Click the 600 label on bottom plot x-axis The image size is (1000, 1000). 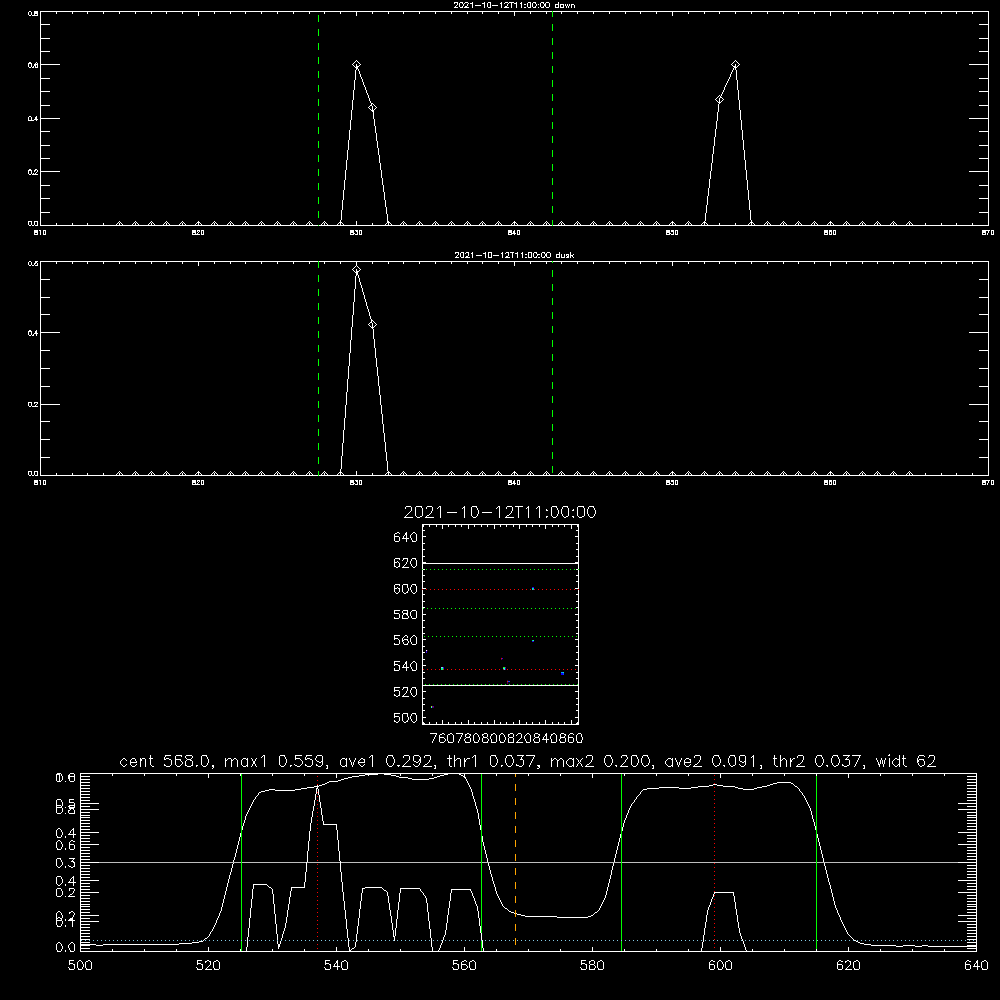pos(721,966)
